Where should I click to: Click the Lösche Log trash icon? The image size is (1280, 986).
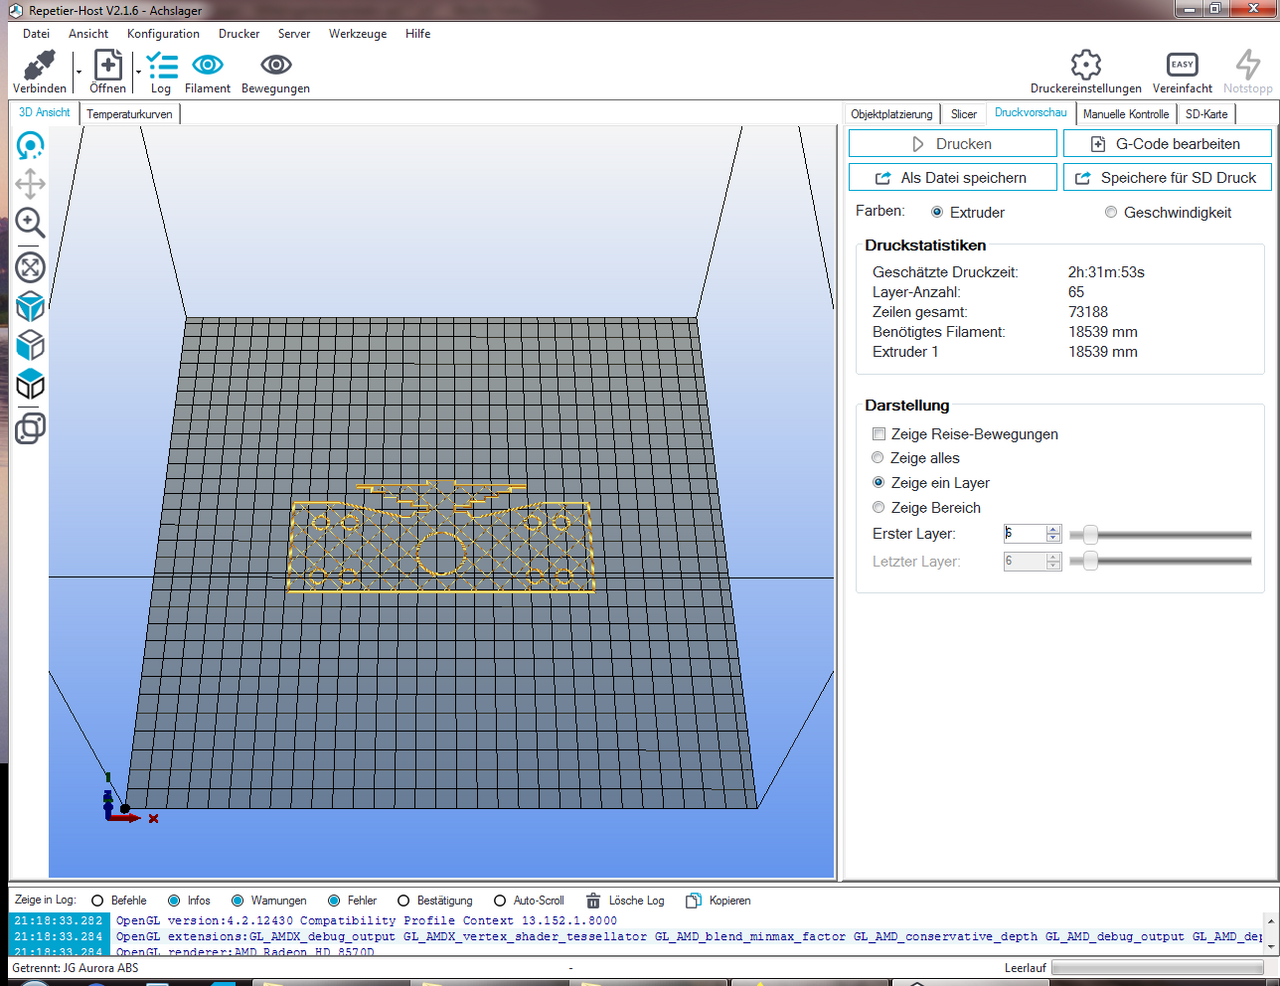593,900
